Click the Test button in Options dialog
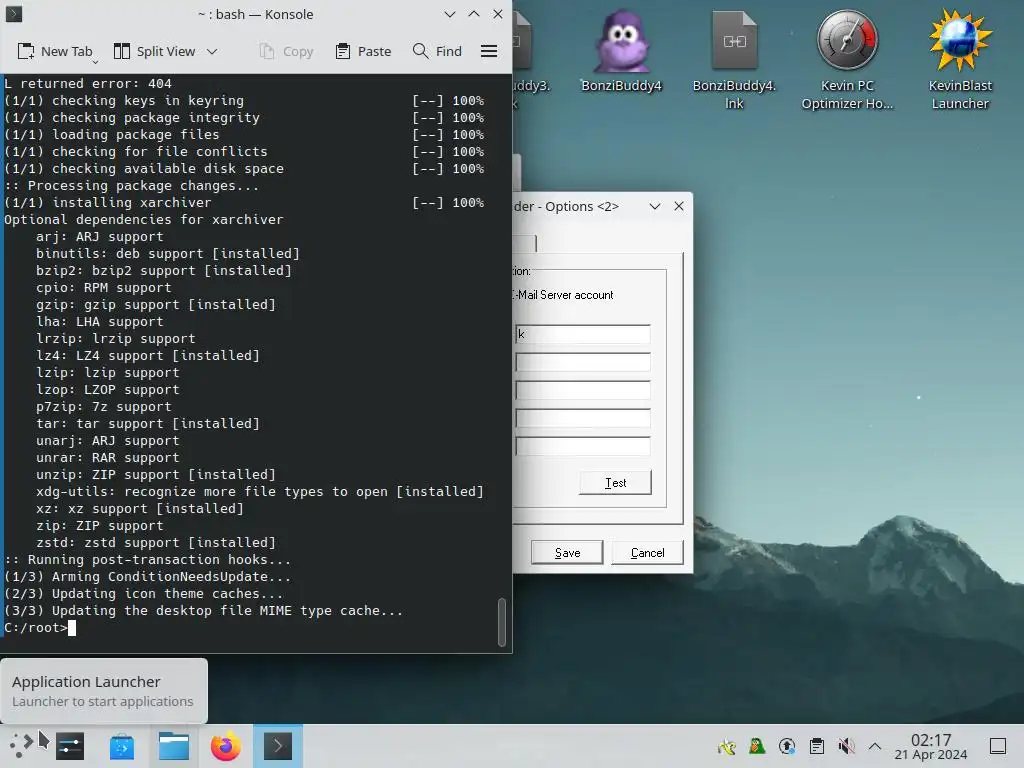Screen dimensions: 1024x768 pos(615,483)
